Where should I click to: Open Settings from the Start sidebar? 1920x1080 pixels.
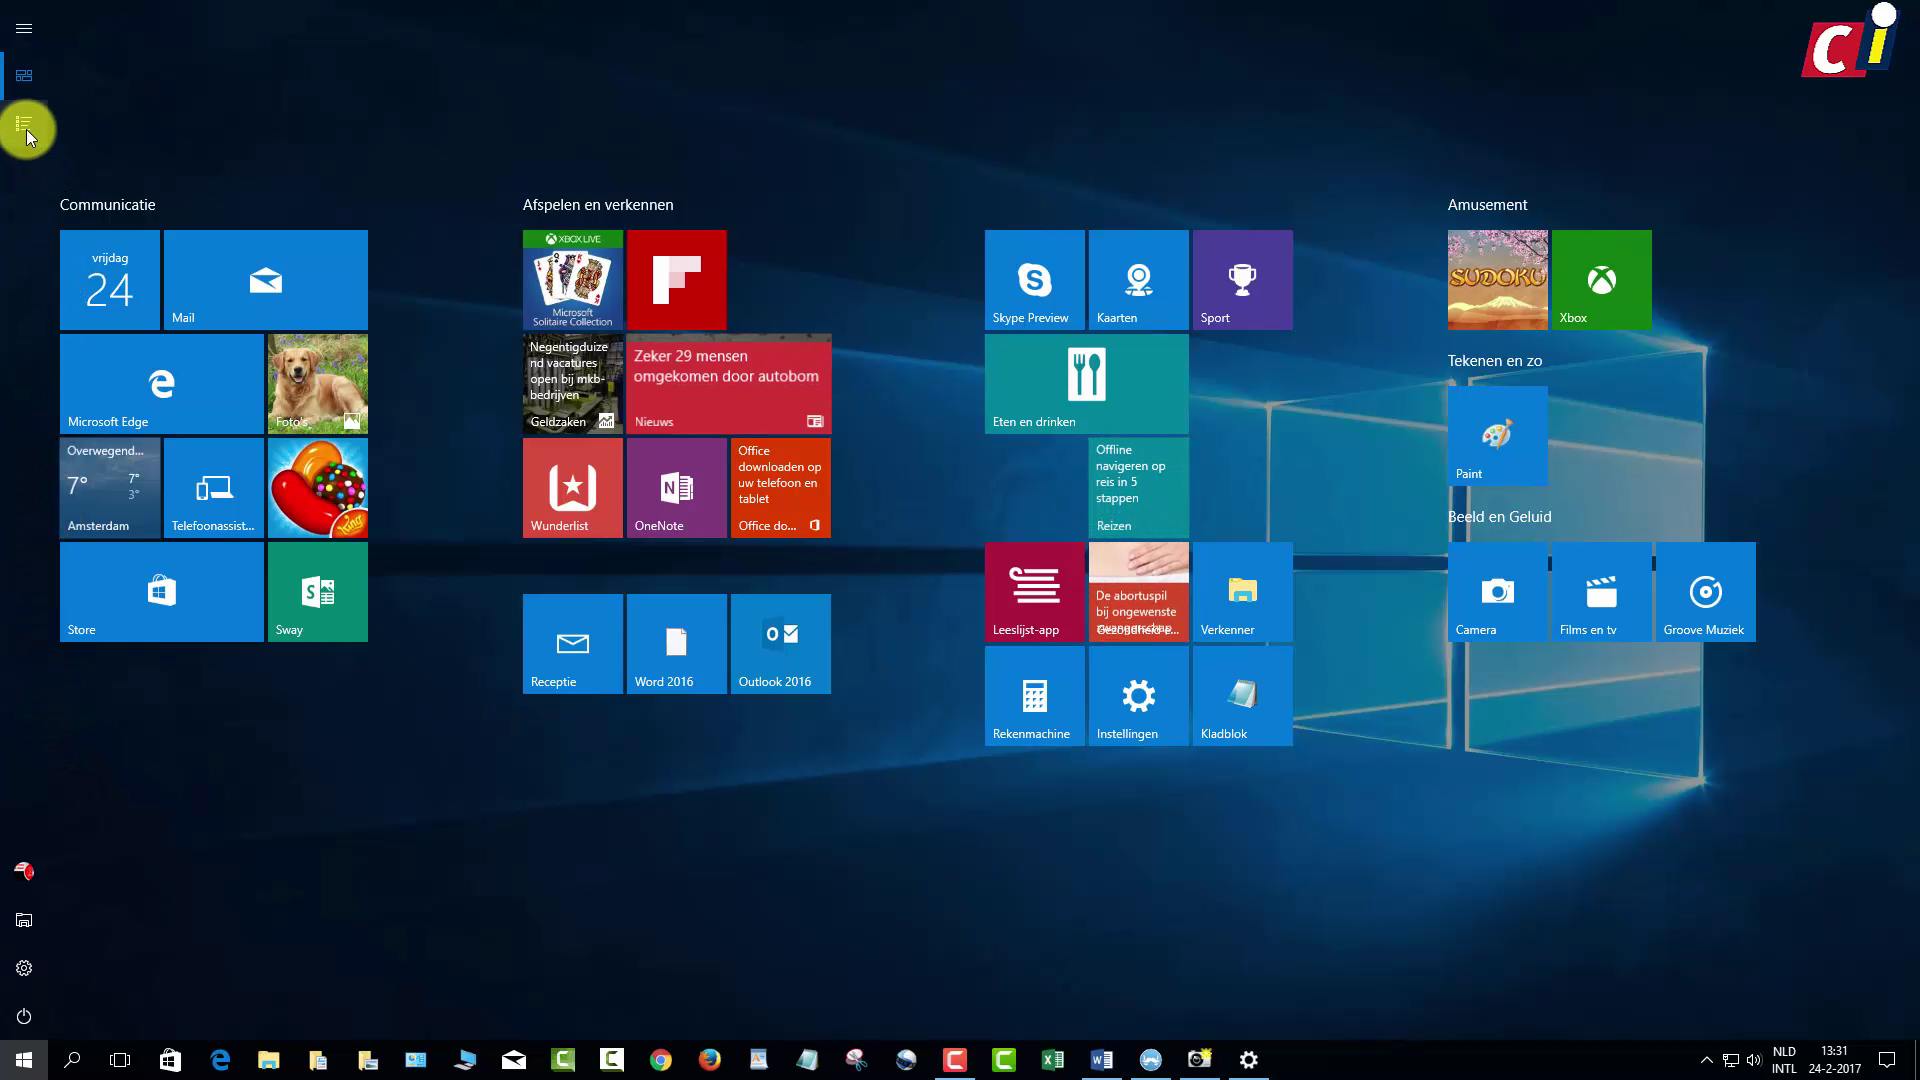tap(24, 968)
